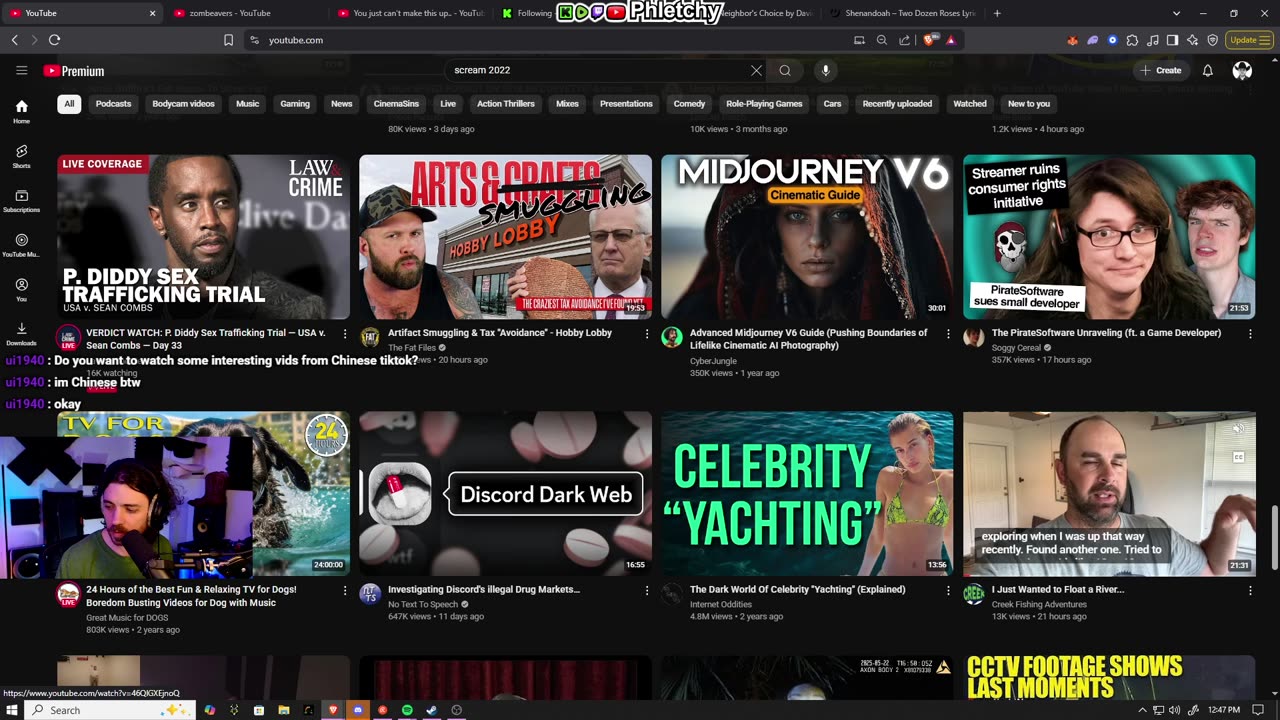Select the Gaming filter chip

pyautogui.click(x=295, y=104)
